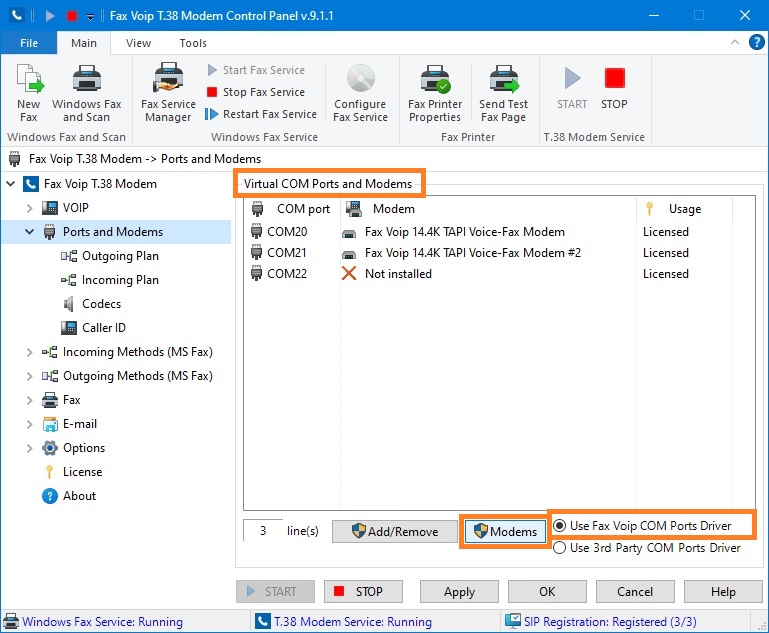Click the Add/Remove button
The height and width of the screenshot is (633, 769).
(394, 532)
